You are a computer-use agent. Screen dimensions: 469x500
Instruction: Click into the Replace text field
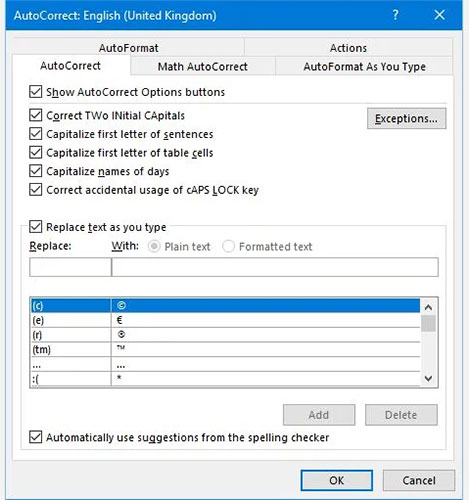(x=70, y=267)
